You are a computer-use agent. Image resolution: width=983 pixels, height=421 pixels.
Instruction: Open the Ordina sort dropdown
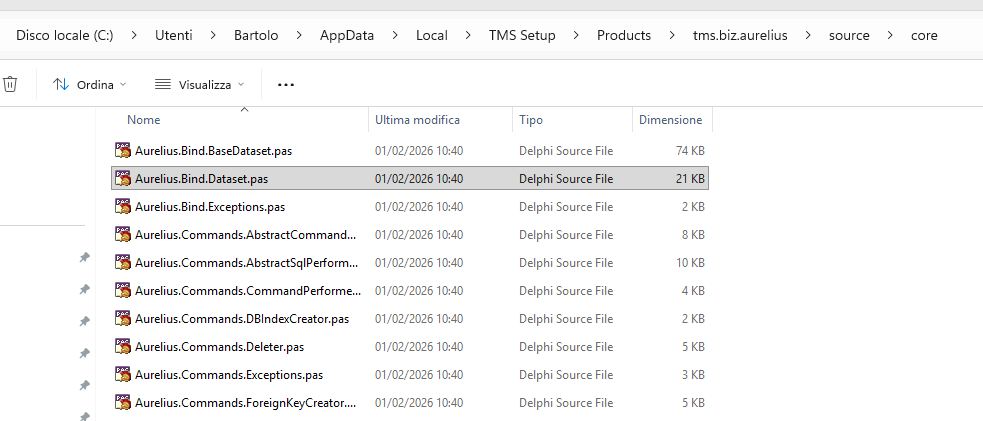point(89,85)
